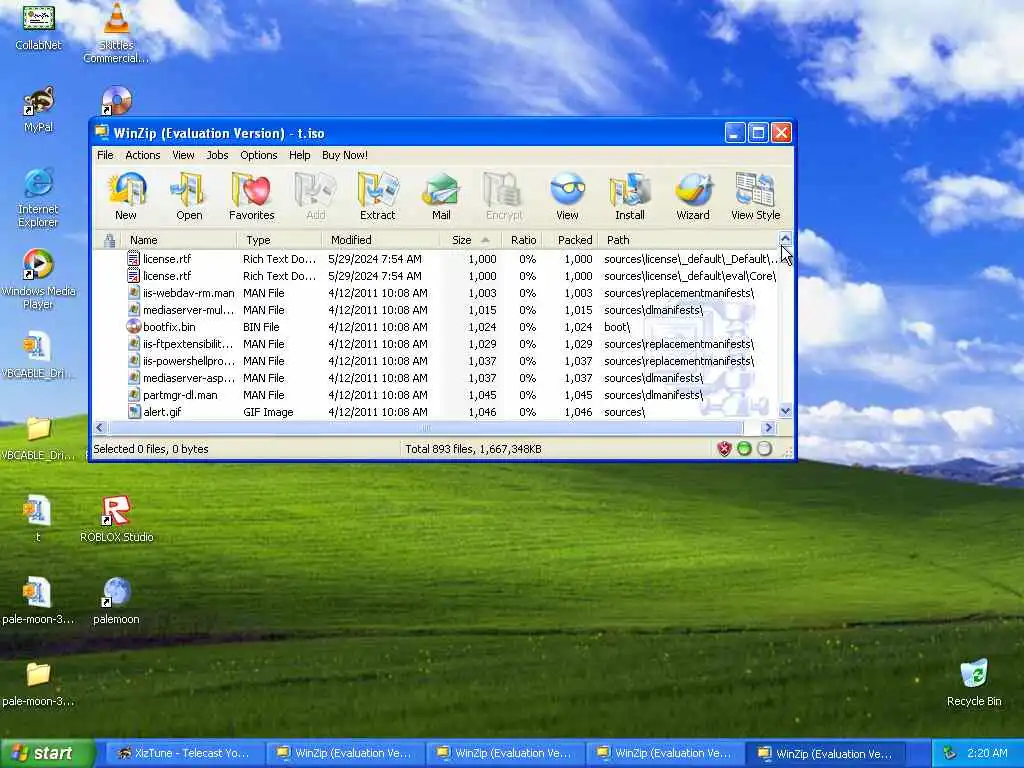Select the Internet Explorer desktop icon

[x=38, y=198]
